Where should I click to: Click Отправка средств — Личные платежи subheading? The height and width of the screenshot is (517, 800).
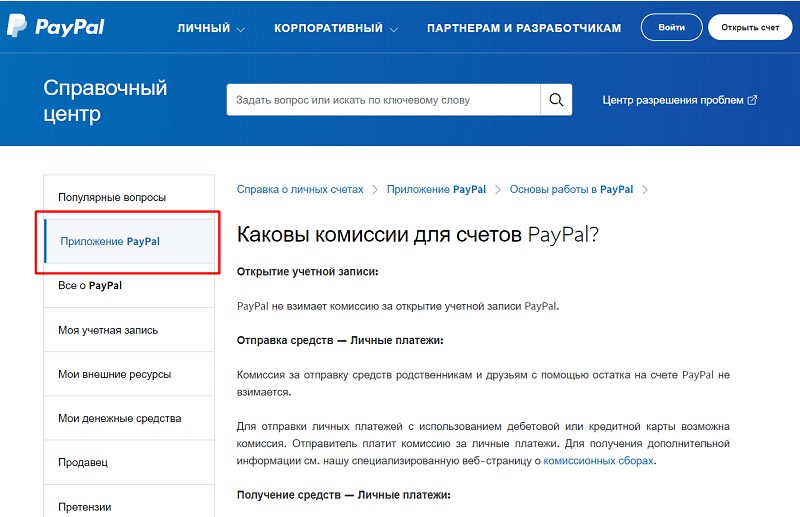coord(340,340)
